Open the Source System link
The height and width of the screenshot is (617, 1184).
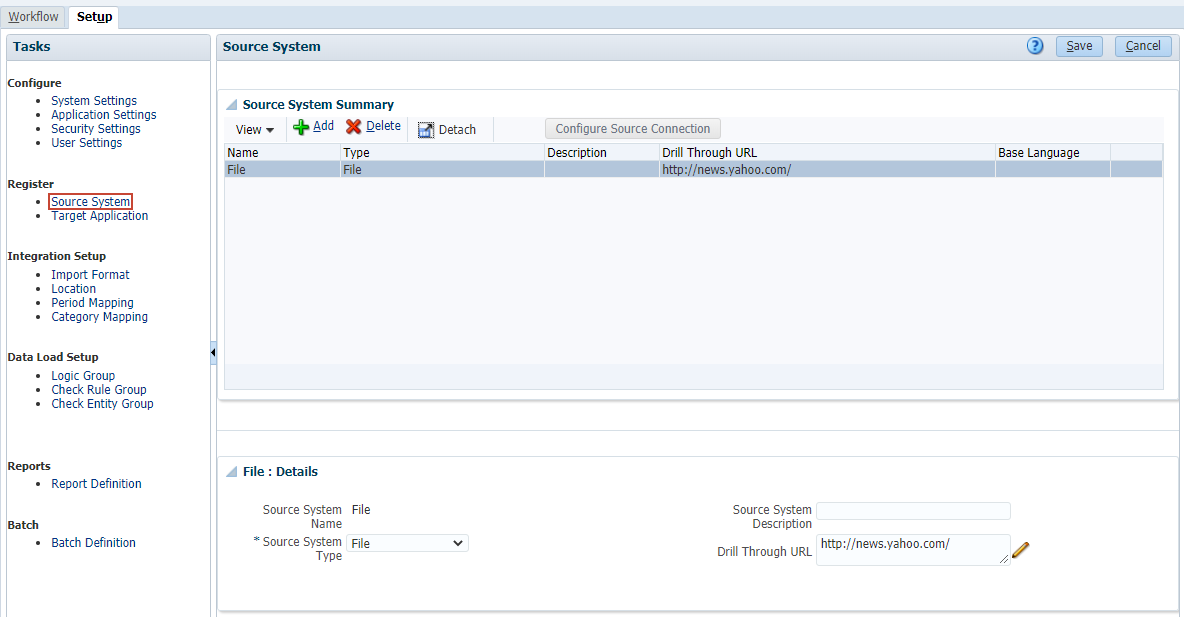click(x=91, y=202)
